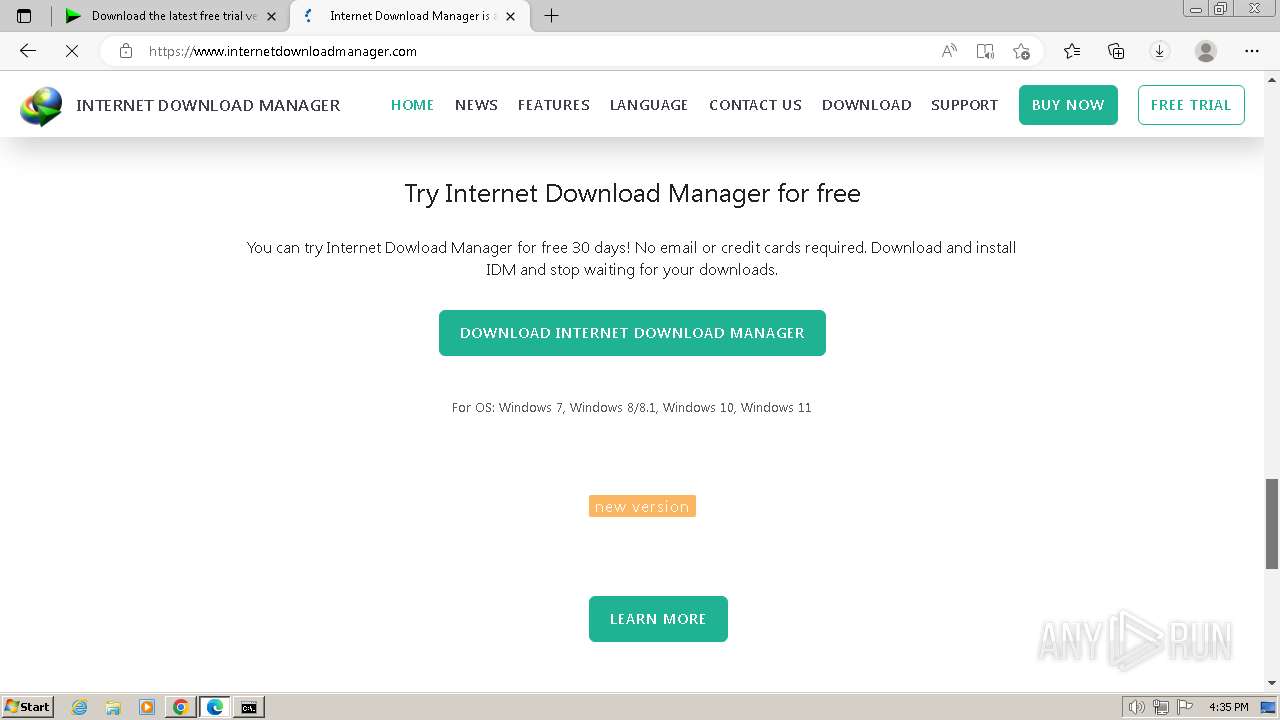Close the 'Internet Download Manager is' tab
Image resolution: width=1280 pixels, height=720 pixels.
pos(510,16)
